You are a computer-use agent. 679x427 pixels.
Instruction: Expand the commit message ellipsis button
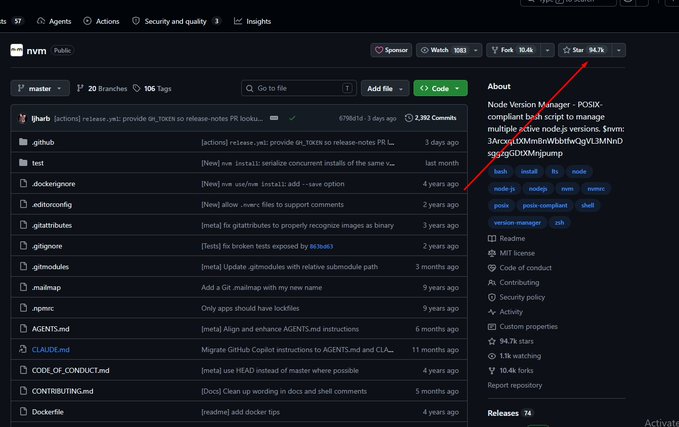point(274,118)
